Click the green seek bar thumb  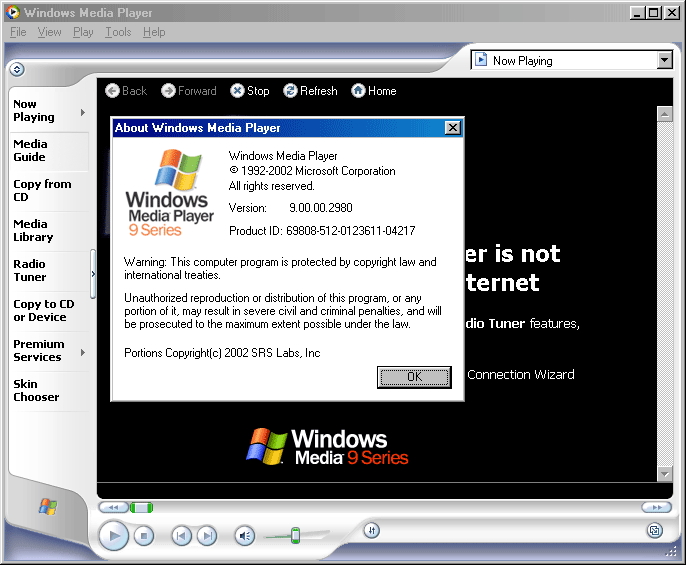(x=141, y=508)
